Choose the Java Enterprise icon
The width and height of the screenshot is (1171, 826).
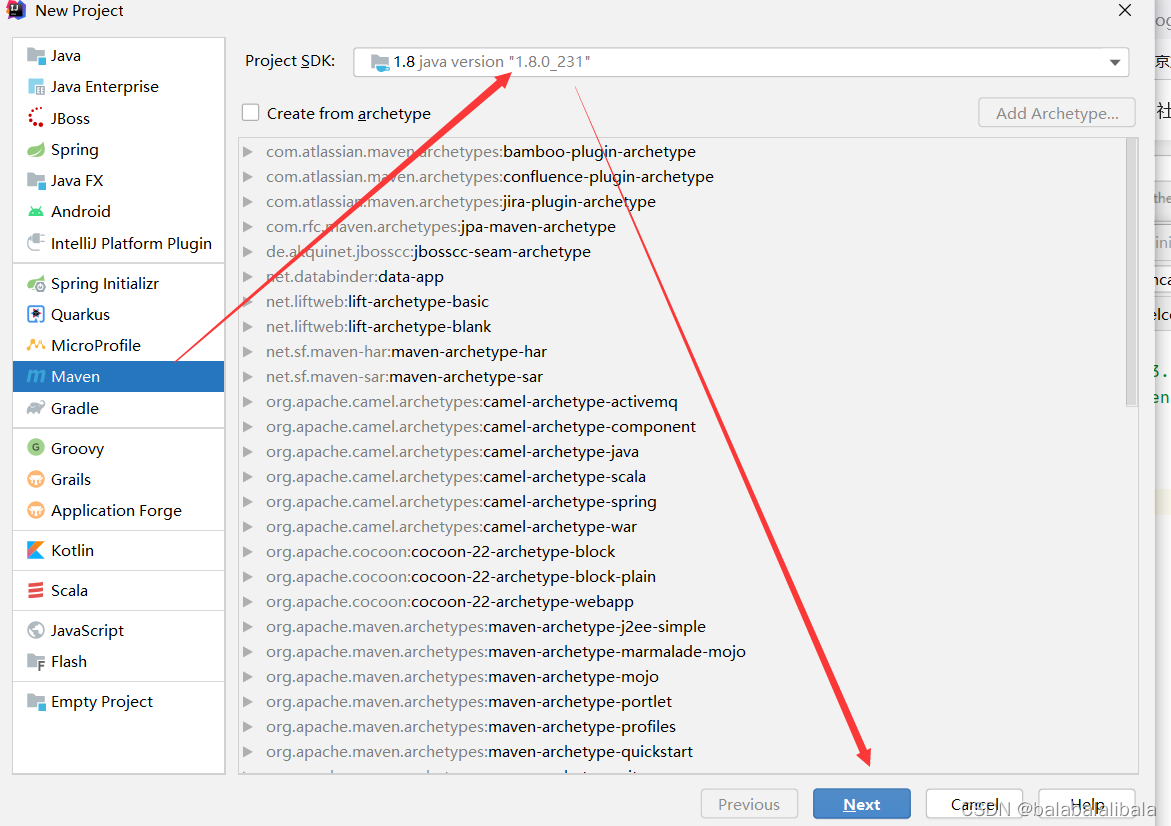(x=36, y=87)
